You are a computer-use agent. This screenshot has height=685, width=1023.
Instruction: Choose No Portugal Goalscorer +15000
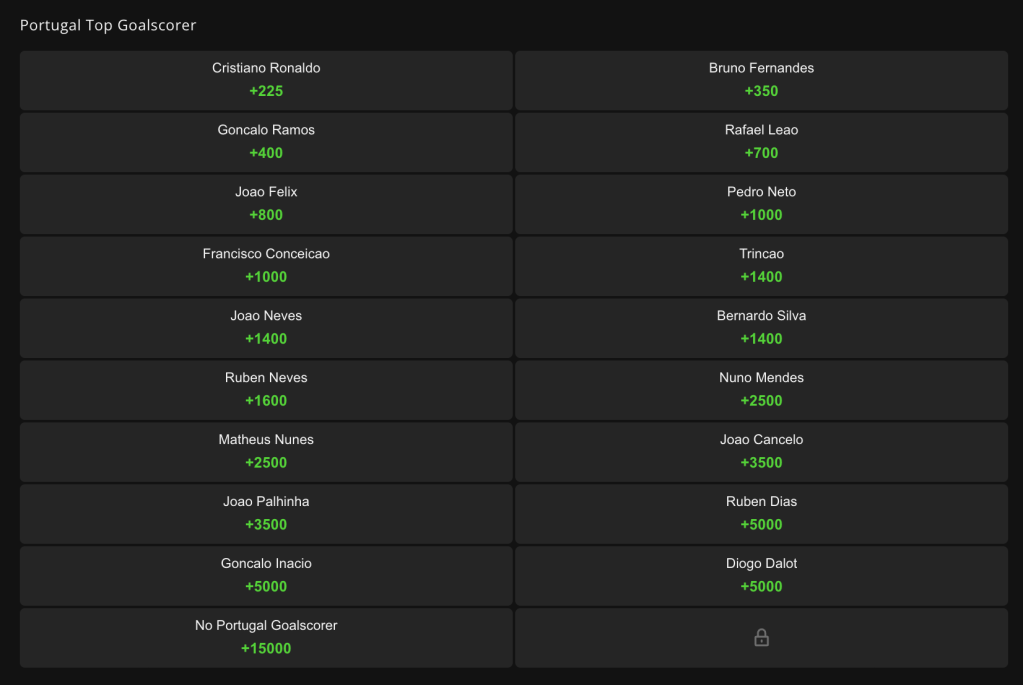pyautogui.click(x=266, y=638)
